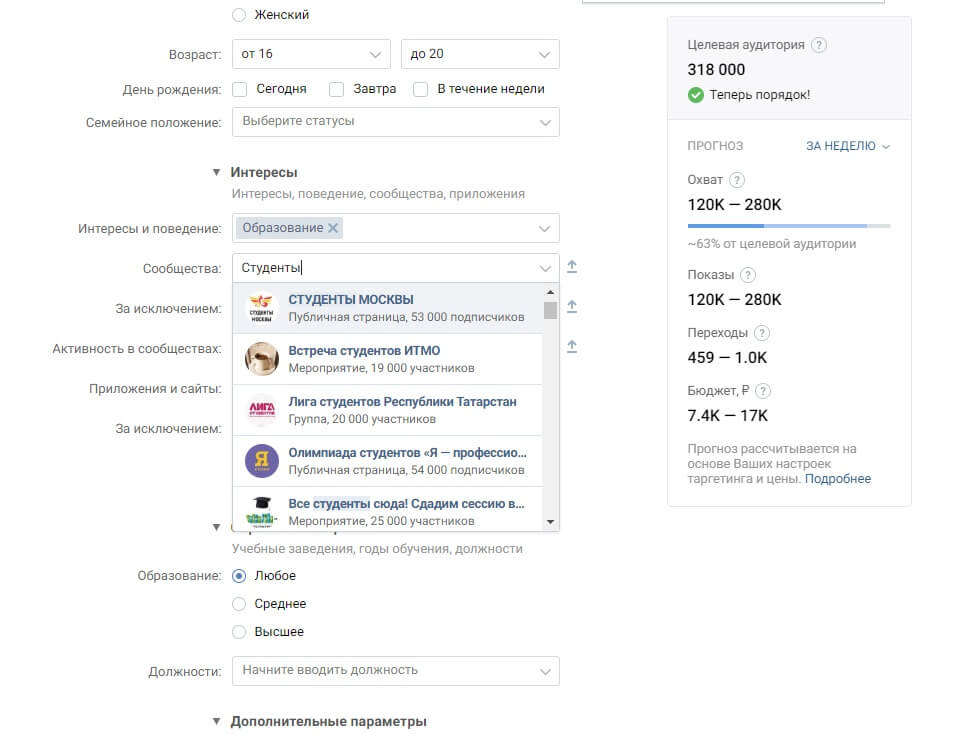965x734 pixels.
Task: Check the В течение недели birthday checkbox
Action: [x=421, y=90]
